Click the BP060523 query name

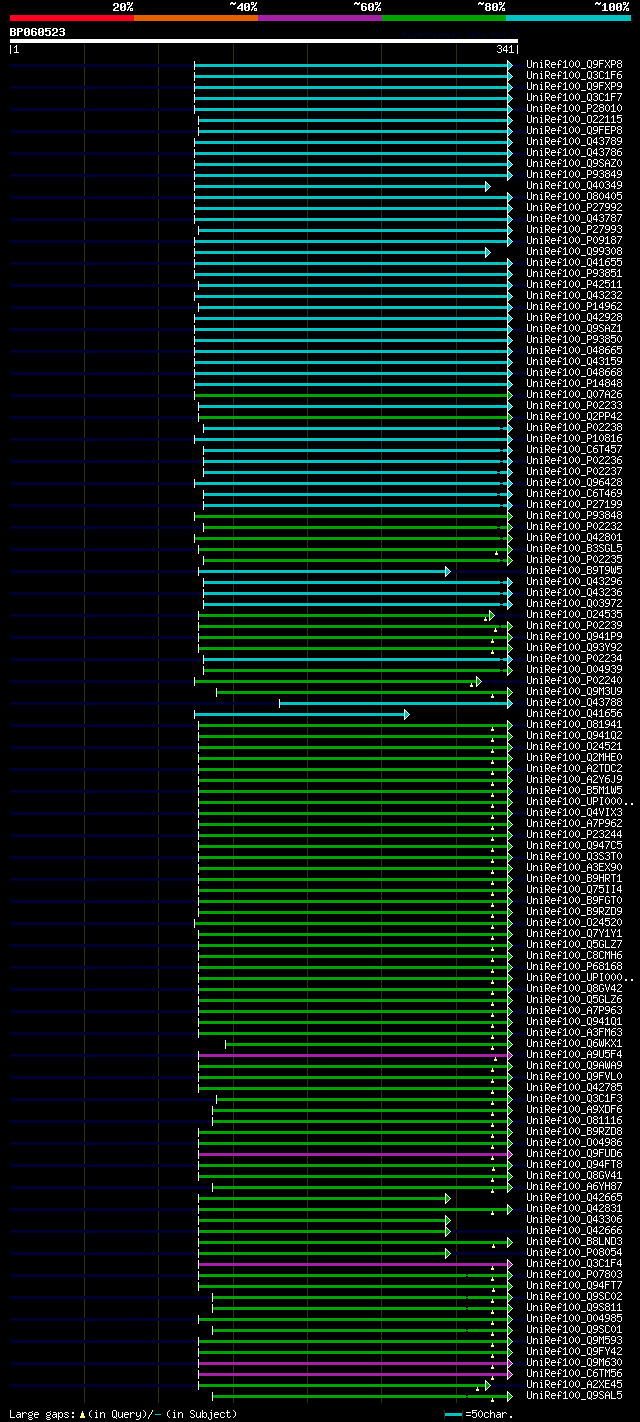[38, 32]
